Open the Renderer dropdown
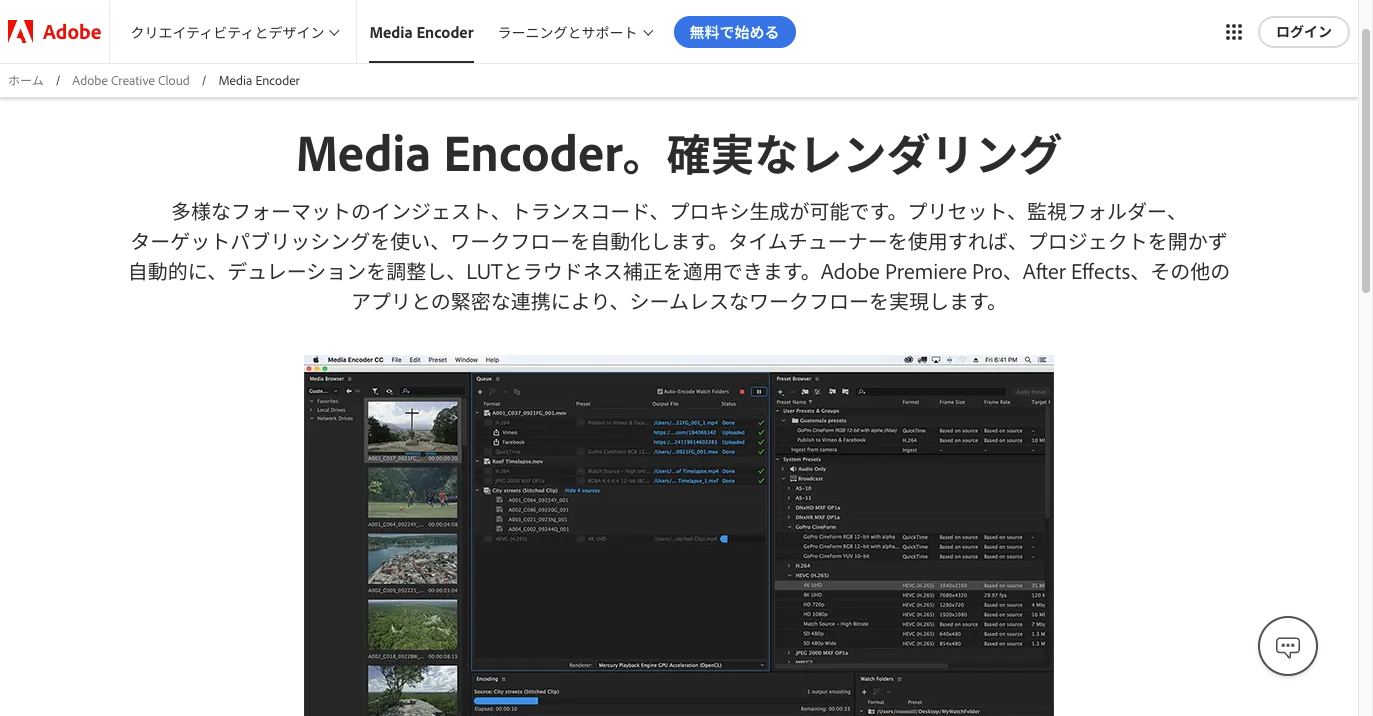The height and width of the screenshot is (716, 1373). pyautogui.click(x=680, y=664)
